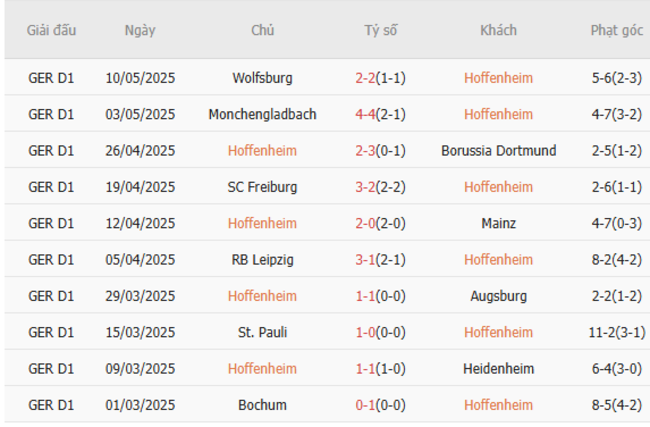Open the St. Pauli team link
Image resolution: width=650 pixels, height=427 pixels.
pyautogui.click(x=262, y=332)
